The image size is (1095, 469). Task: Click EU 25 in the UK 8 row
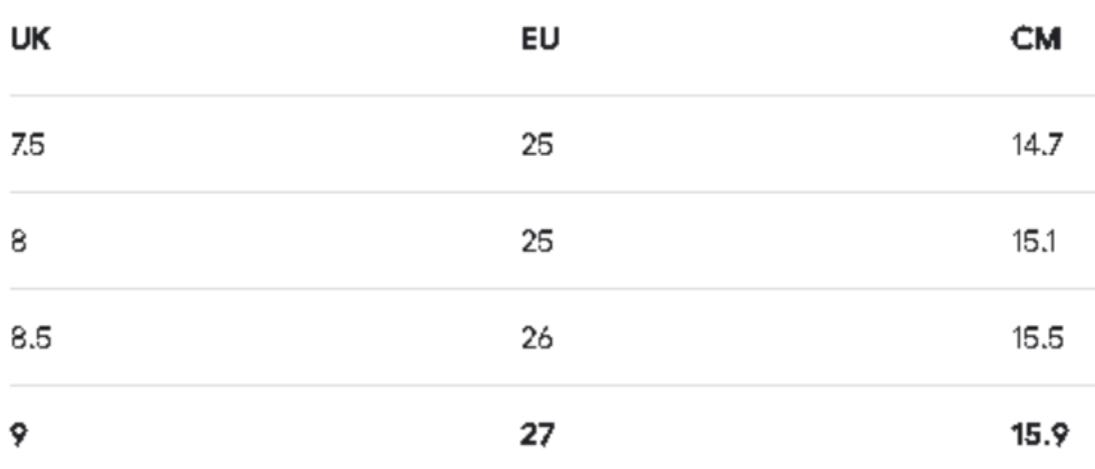click(x=537, y=242)
